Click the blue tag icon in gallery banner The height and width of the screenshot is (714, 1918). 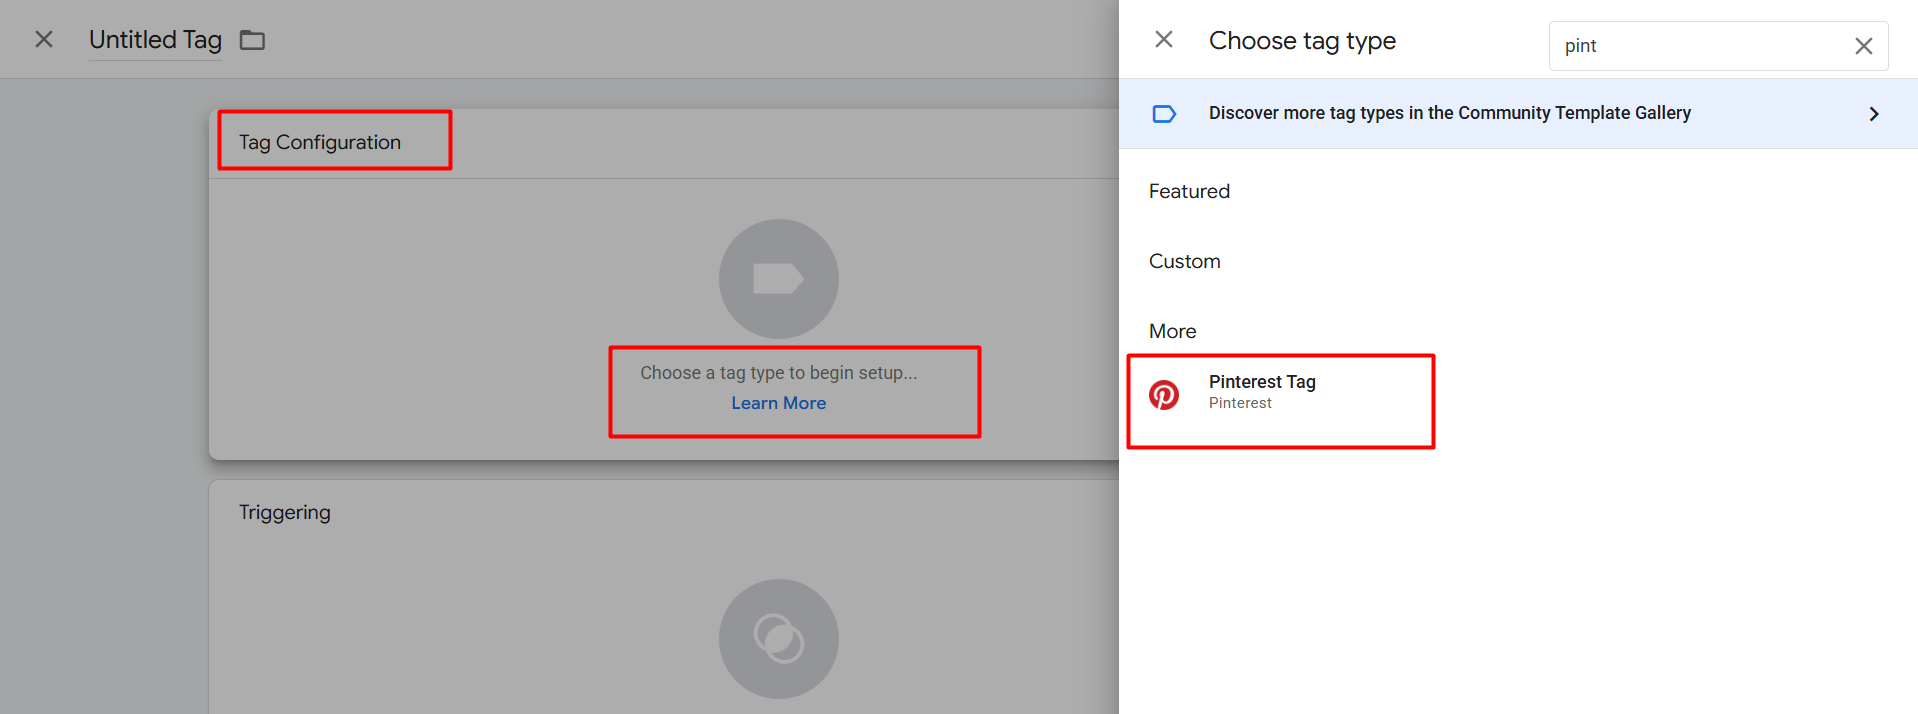tap(1164, 114)
